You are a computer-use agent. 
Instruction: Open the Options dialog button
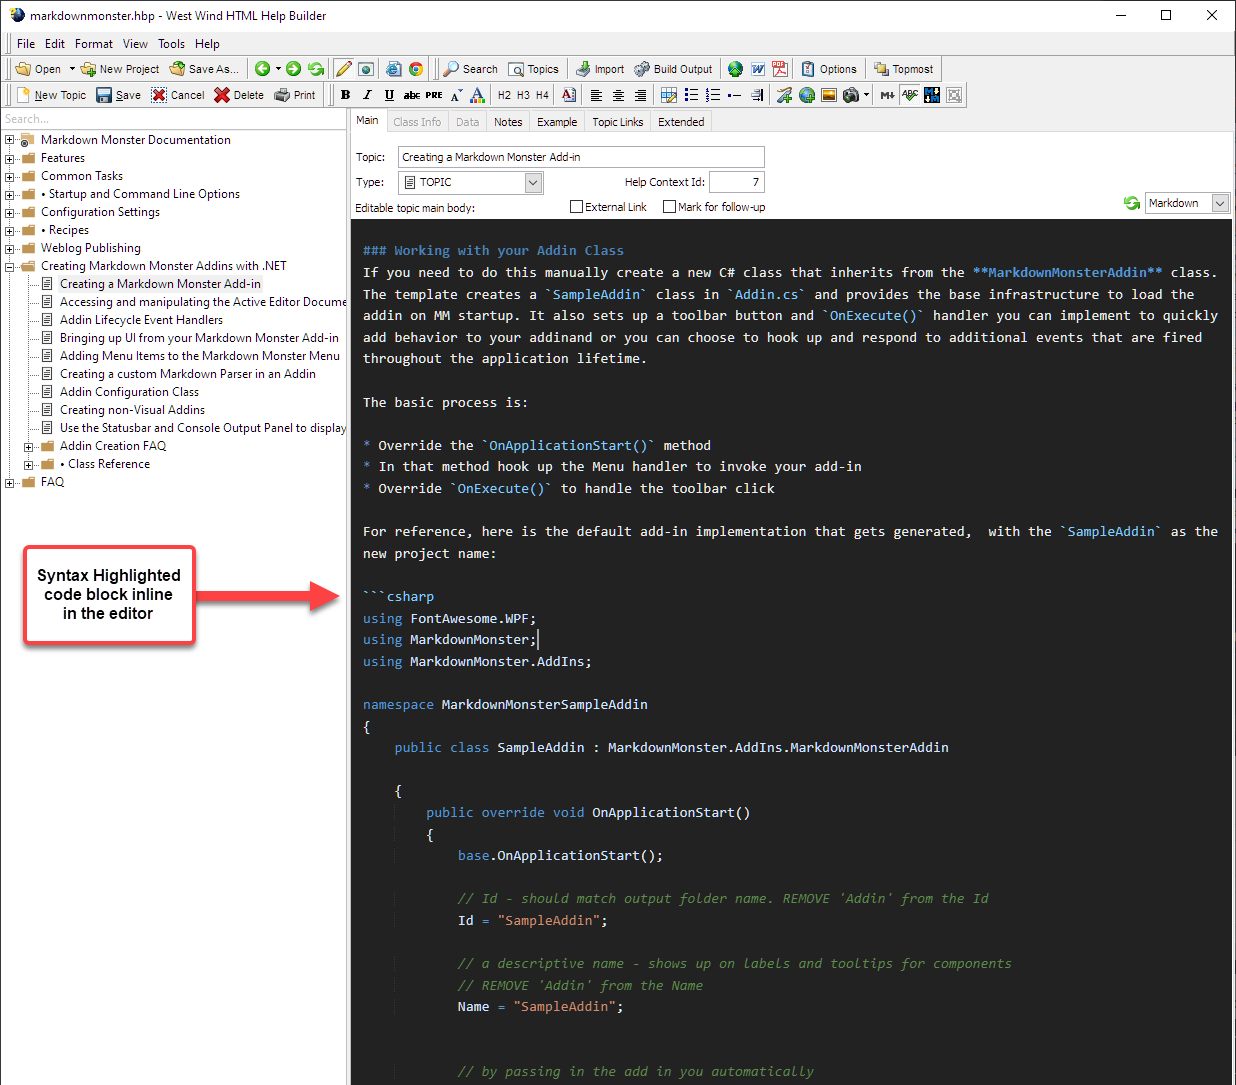coord(829,69)
